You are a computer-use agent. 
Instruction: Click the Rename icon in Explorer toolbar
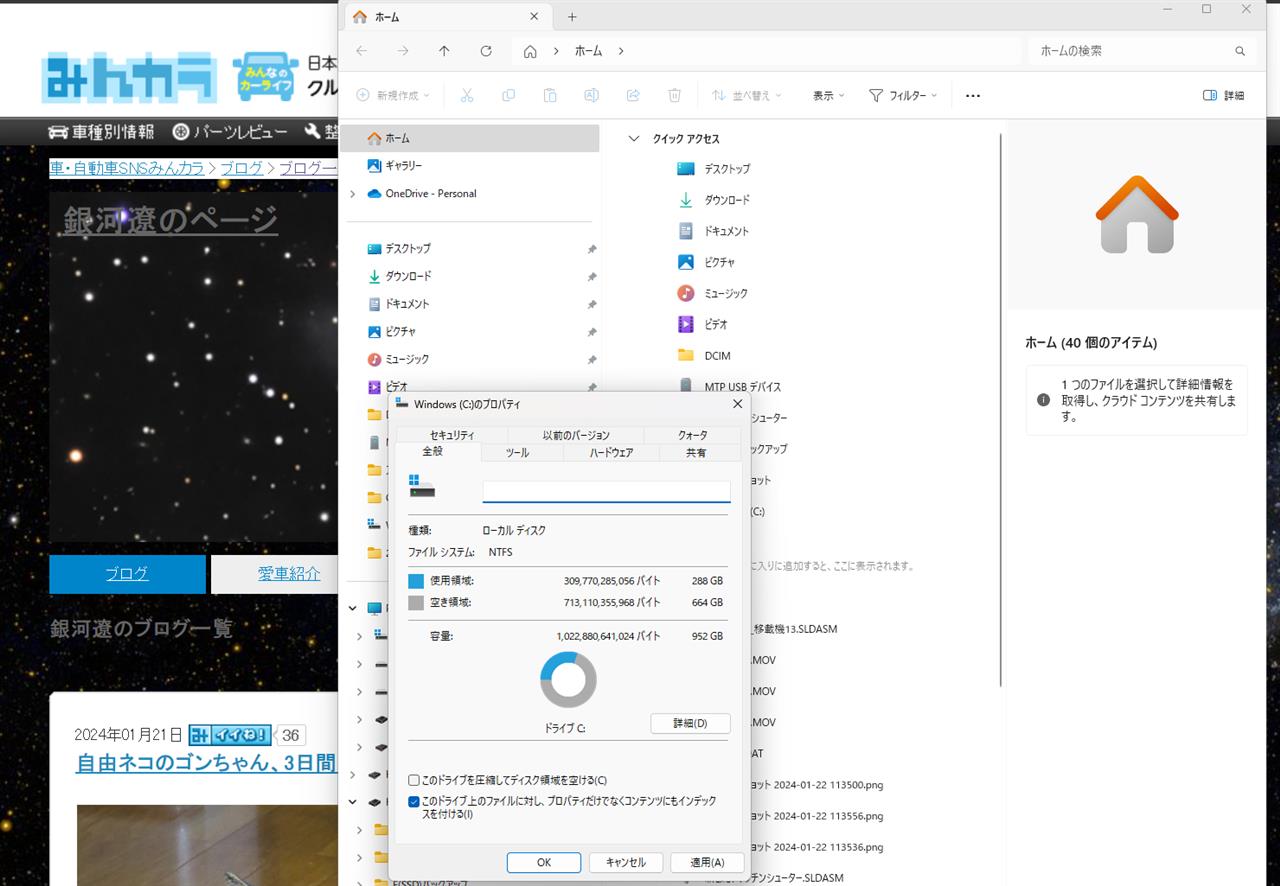coord(591,95)
